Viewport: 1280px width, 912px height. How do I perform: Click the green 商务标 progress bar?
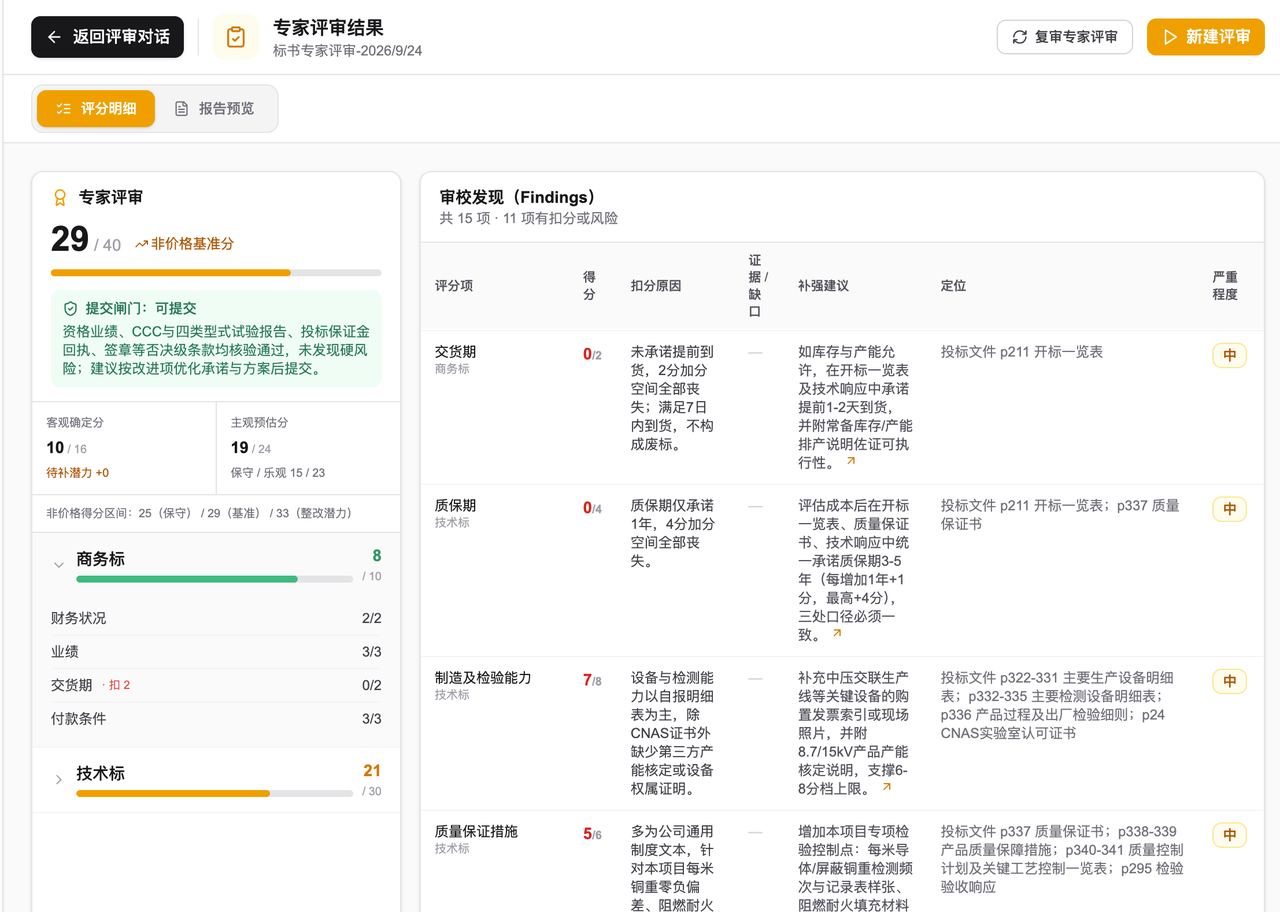(x=215, y=579)
